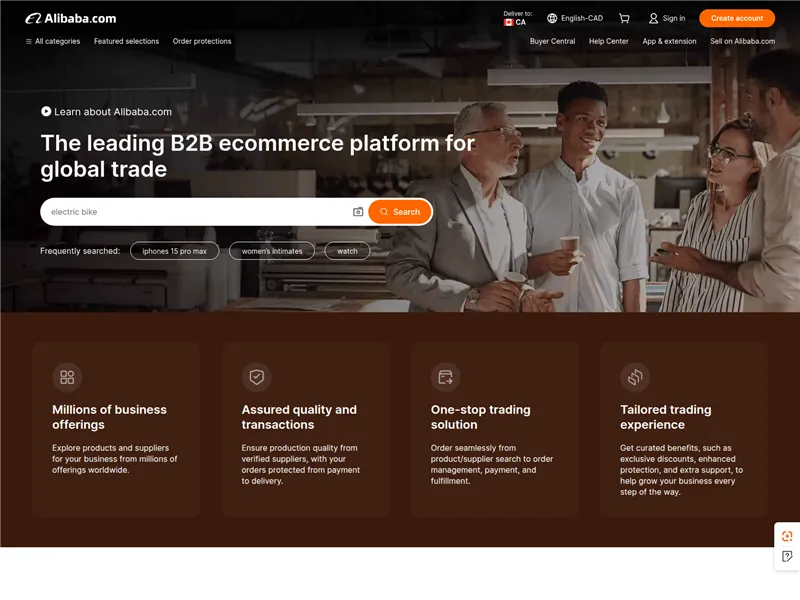The height and width of the screenshot is (600, 800).
Task: Switch to Buyer Central
Action: pos(552,41)
